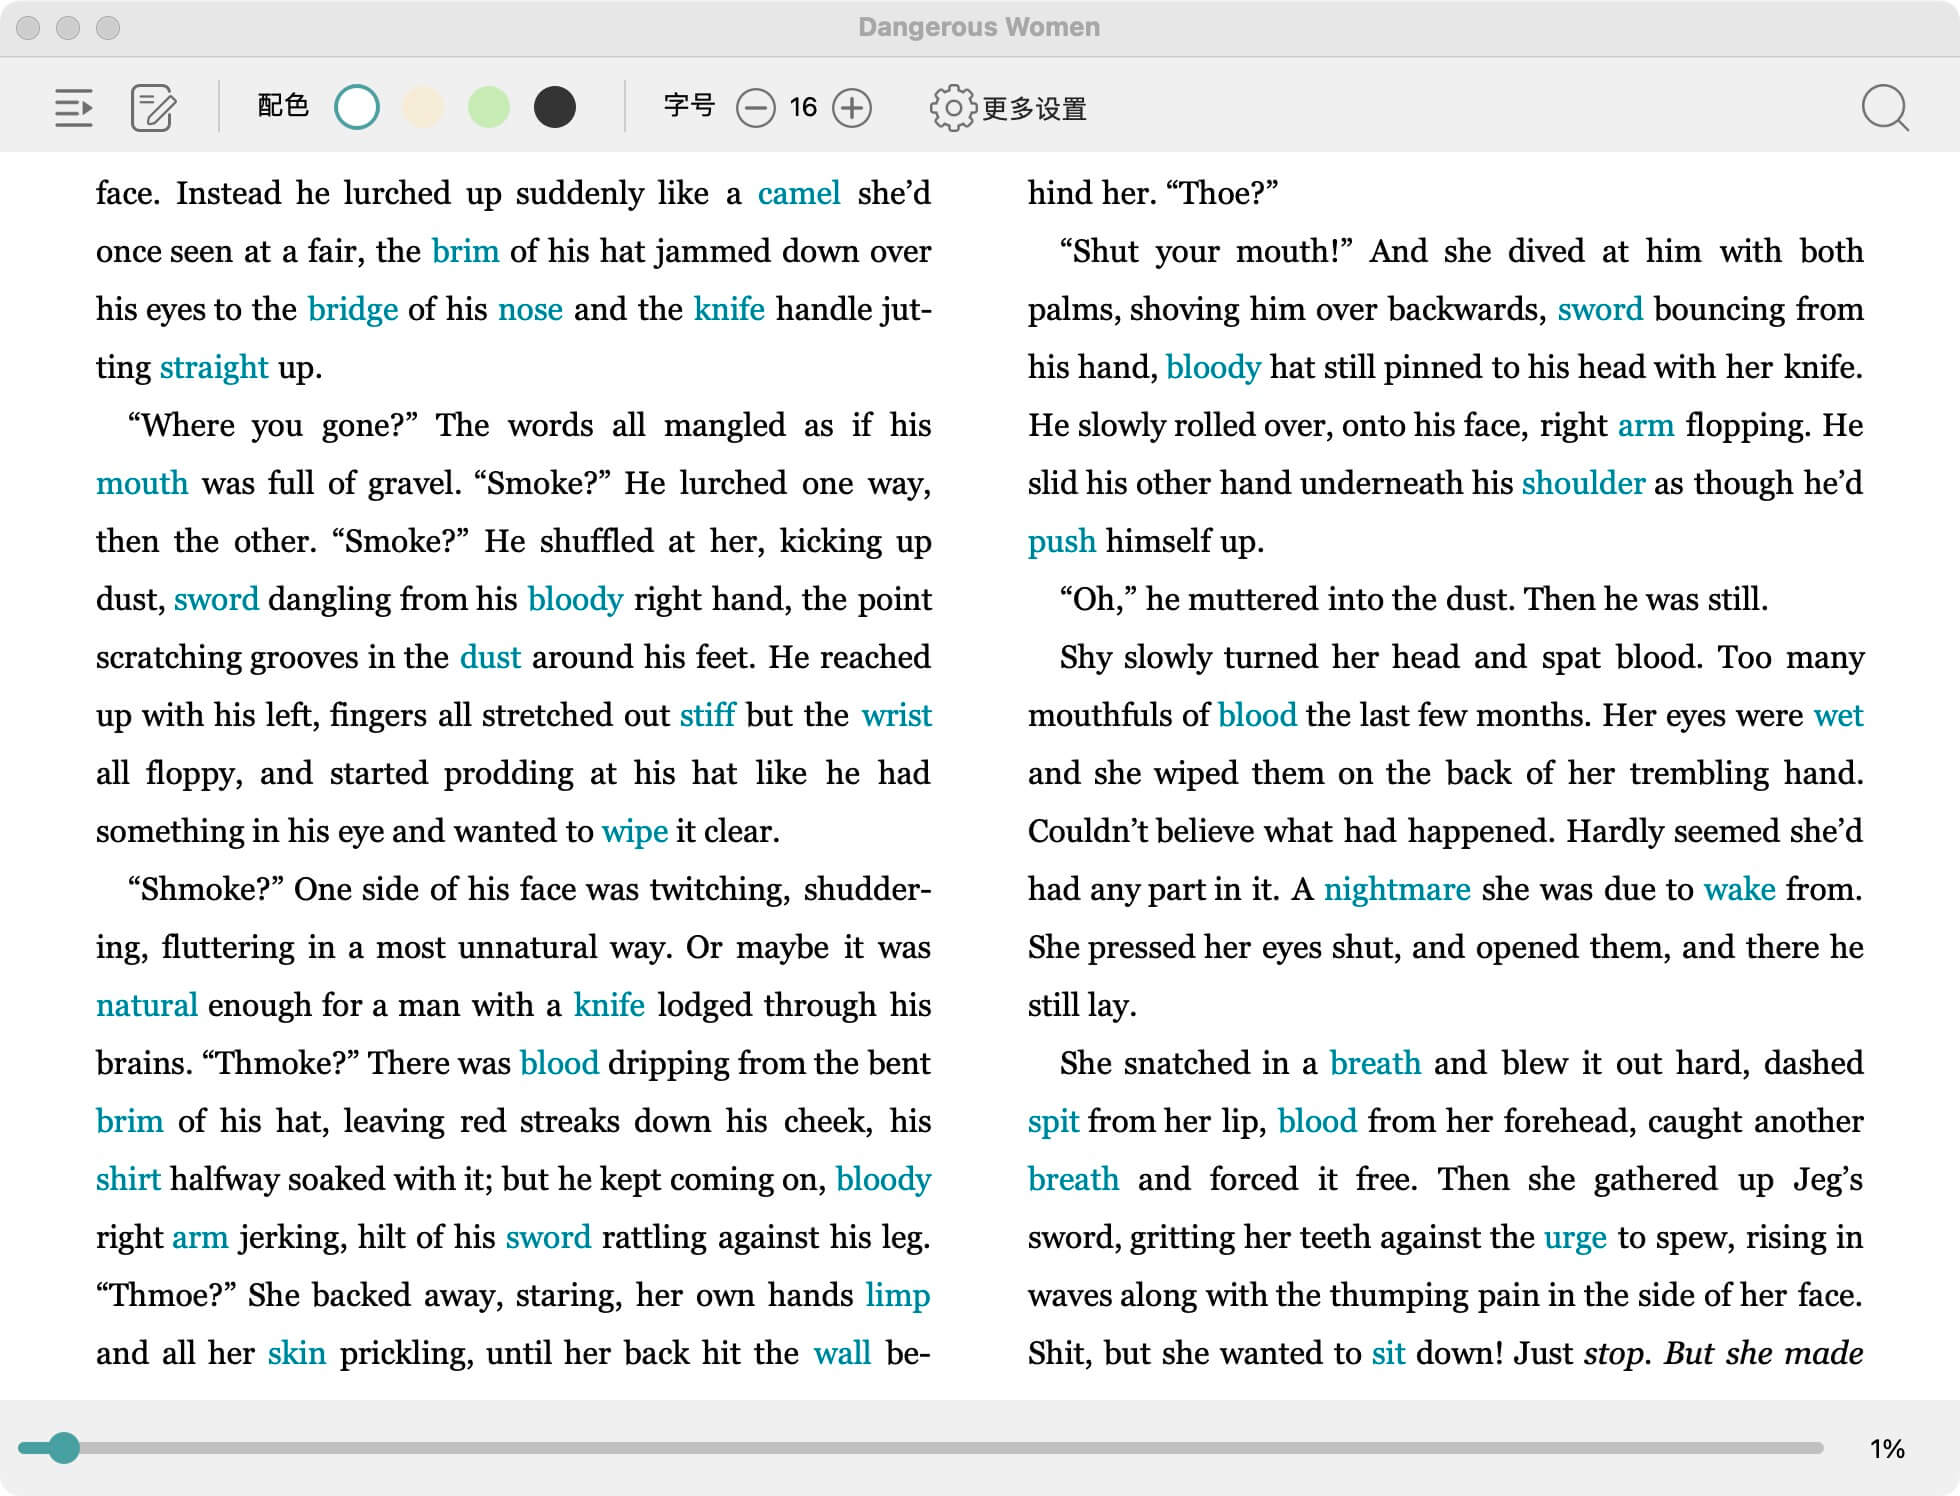
Task: Click the highlighted word "dust"
Action: (490, 657)
